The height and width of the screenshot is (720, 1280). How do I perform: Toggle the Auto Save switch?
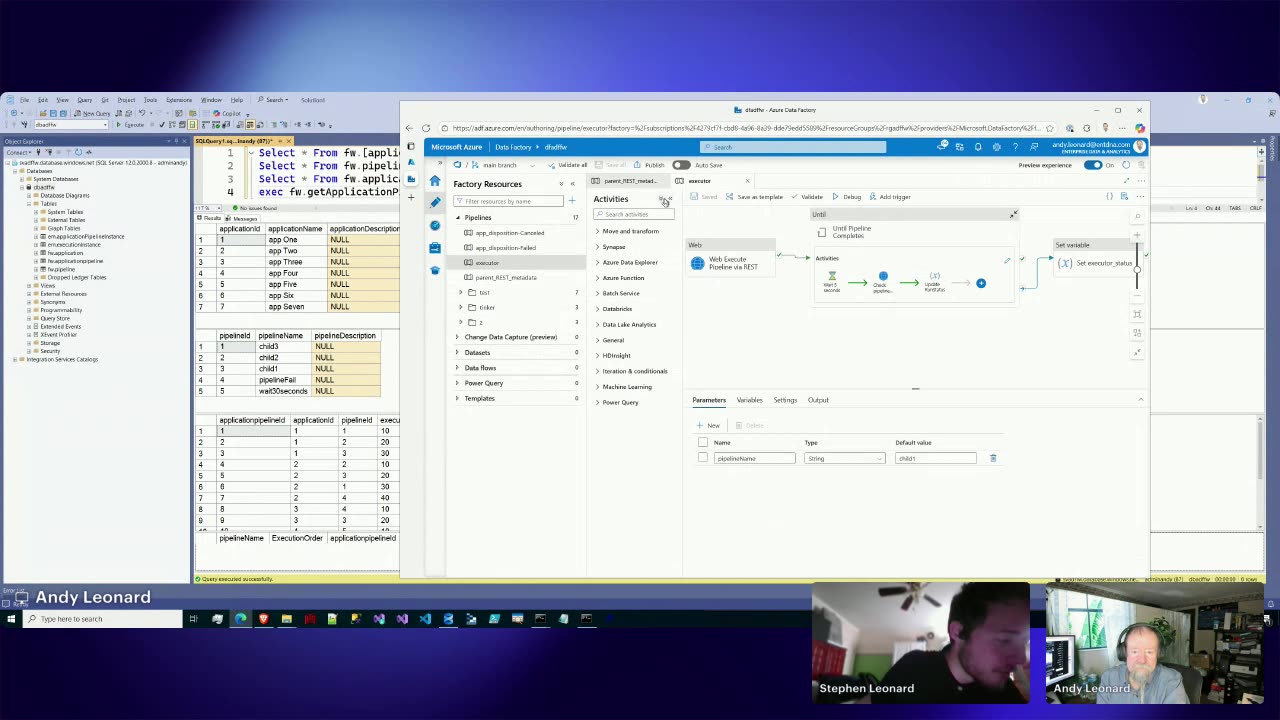[681, 165]
